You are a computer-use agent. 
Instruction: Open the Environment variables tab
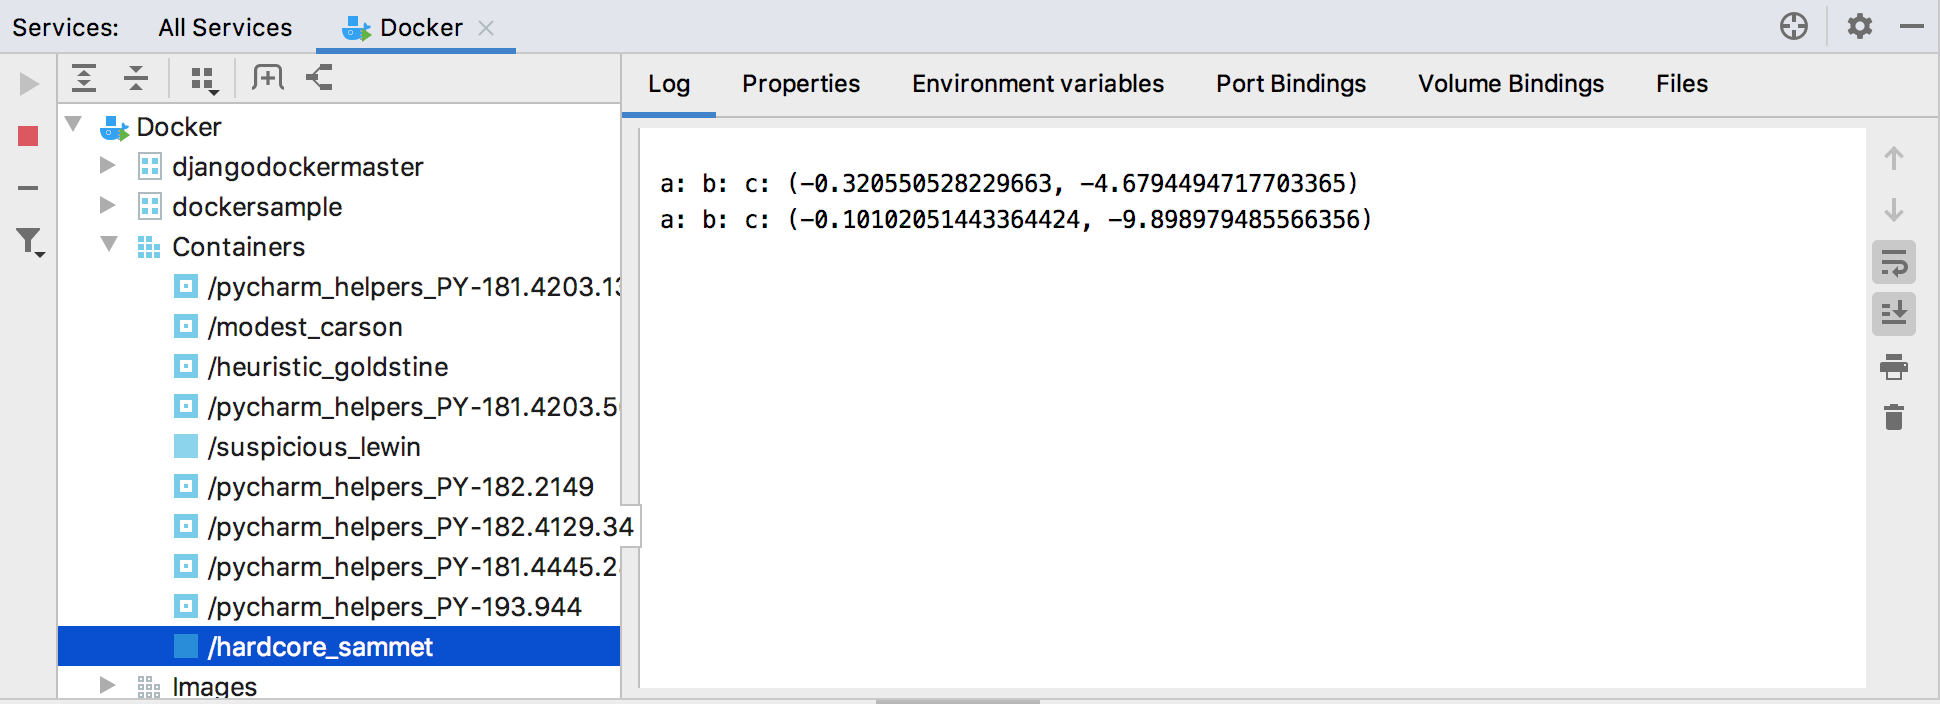coord(1038,84)
